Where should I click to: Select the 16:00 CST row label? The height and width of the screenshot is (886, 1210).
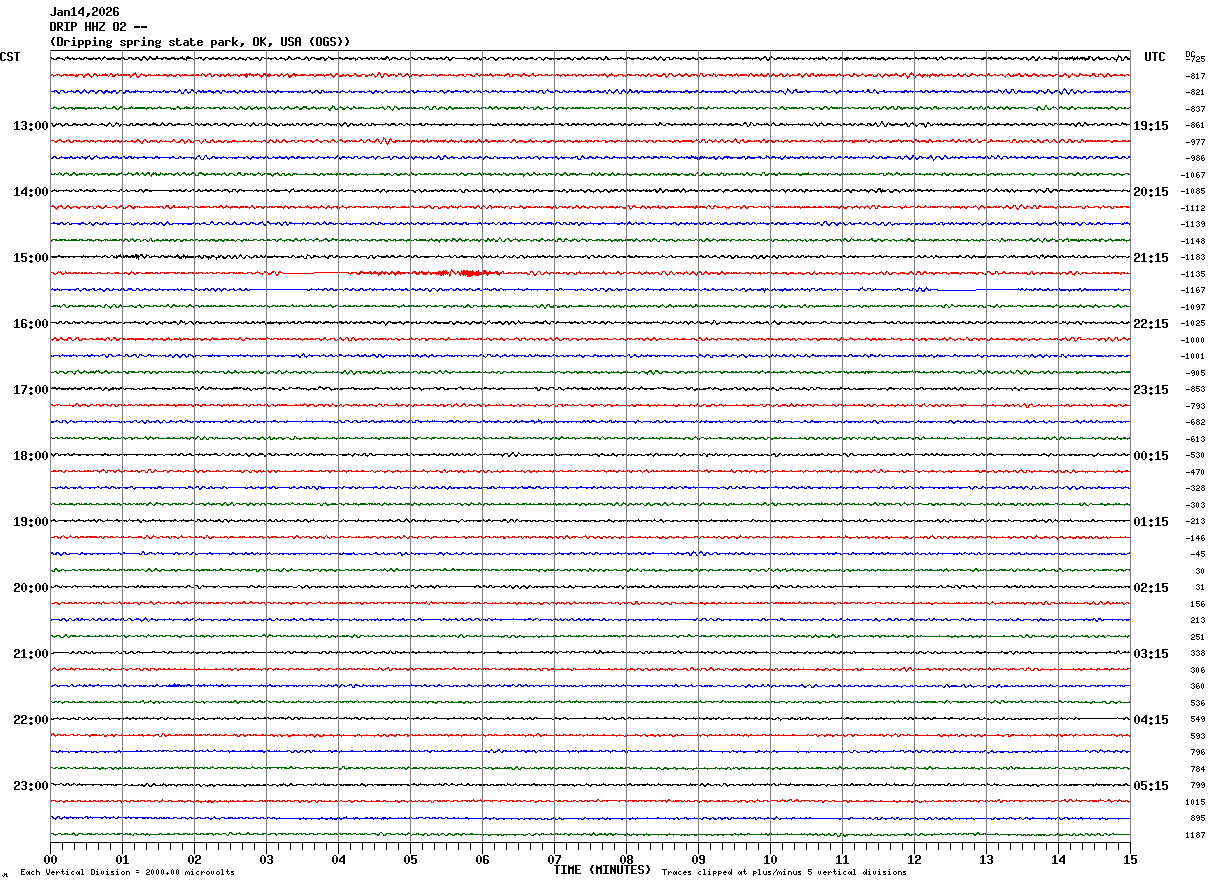coord(30,324)
